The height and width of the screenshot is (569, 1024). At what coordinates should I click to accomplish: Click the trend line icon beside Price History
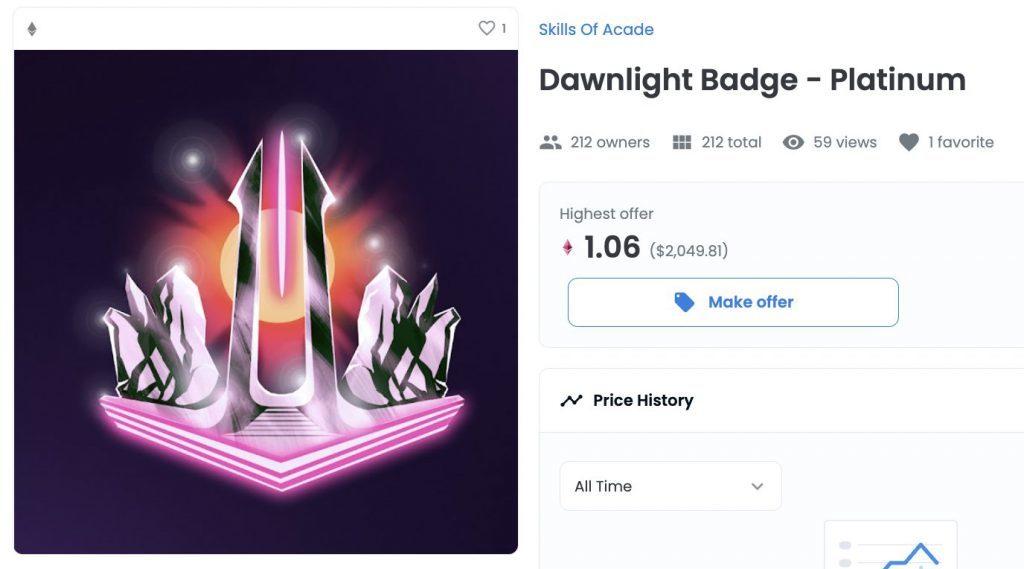coord(571,400)
